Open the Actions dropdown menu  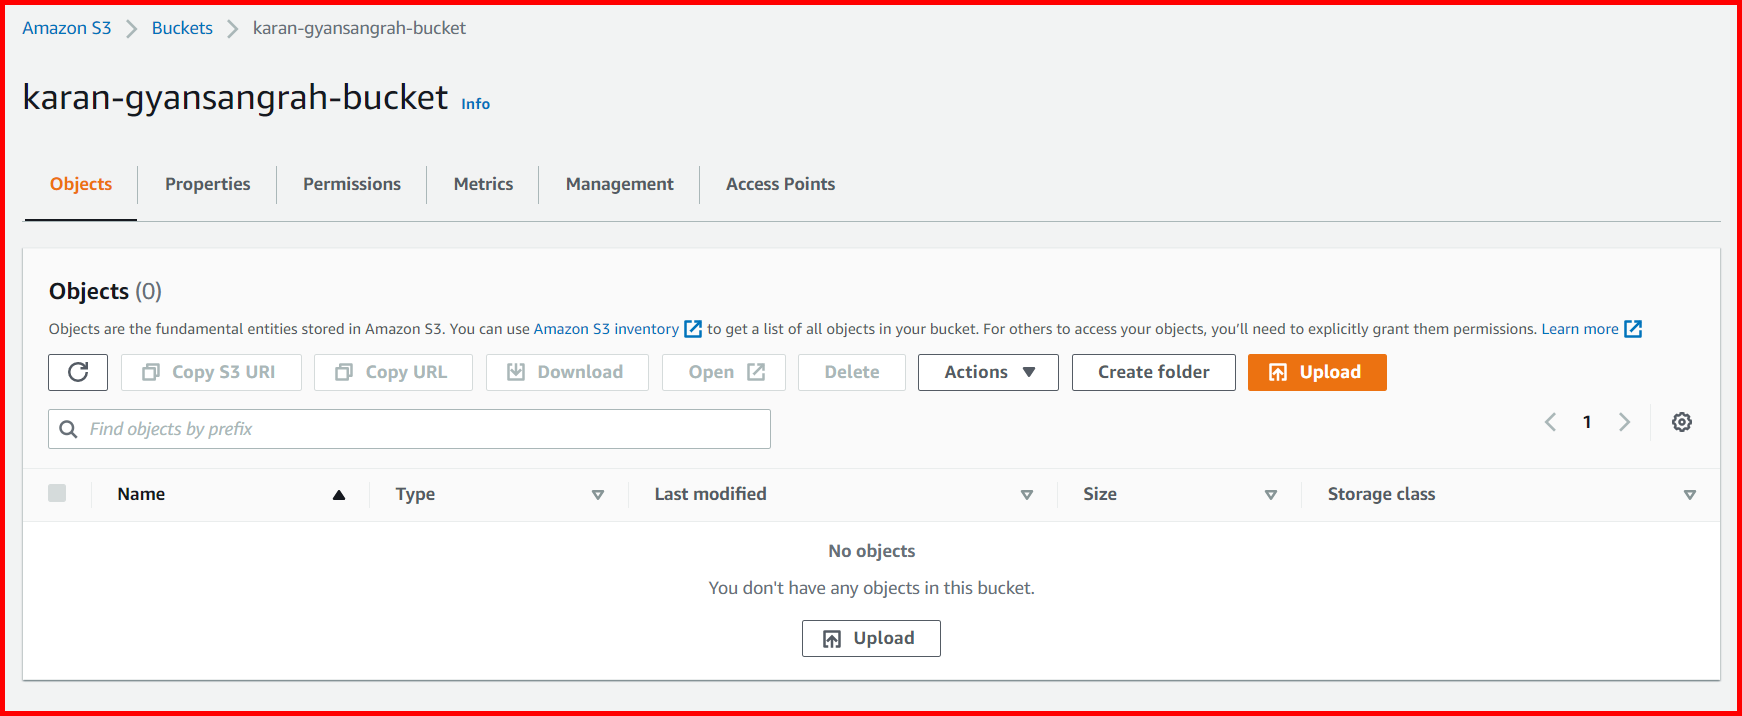[x=987, y=372]
